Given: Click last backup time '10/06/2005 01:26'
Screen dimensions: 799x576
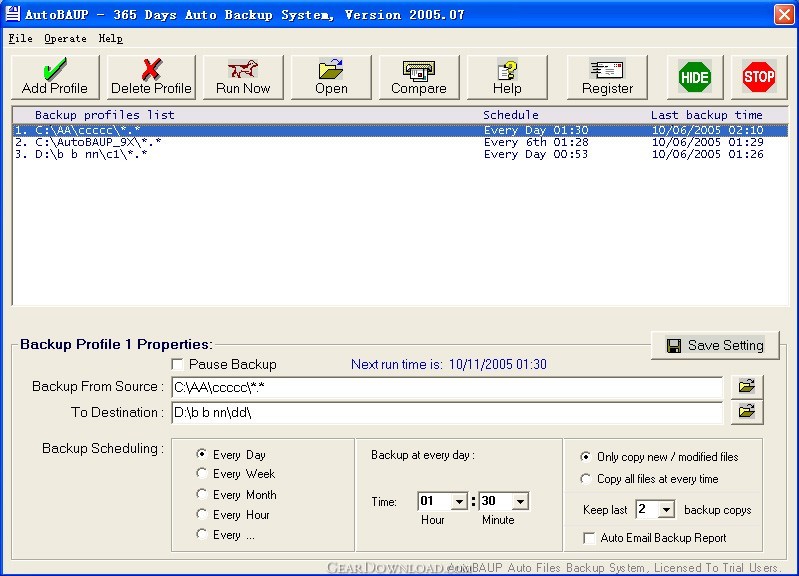Looking at the screenshot, I should (x=708, y=154).
